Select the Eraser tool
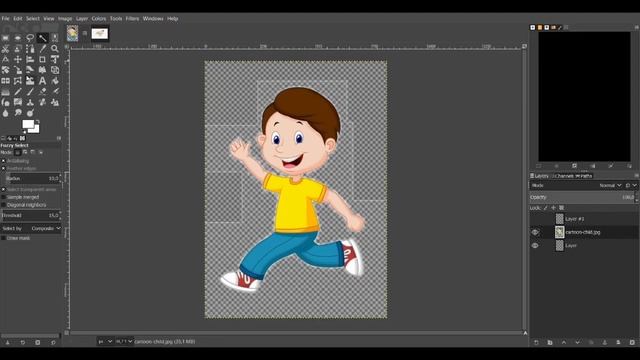This screenshot has height=360, width=640. (42, 91)
